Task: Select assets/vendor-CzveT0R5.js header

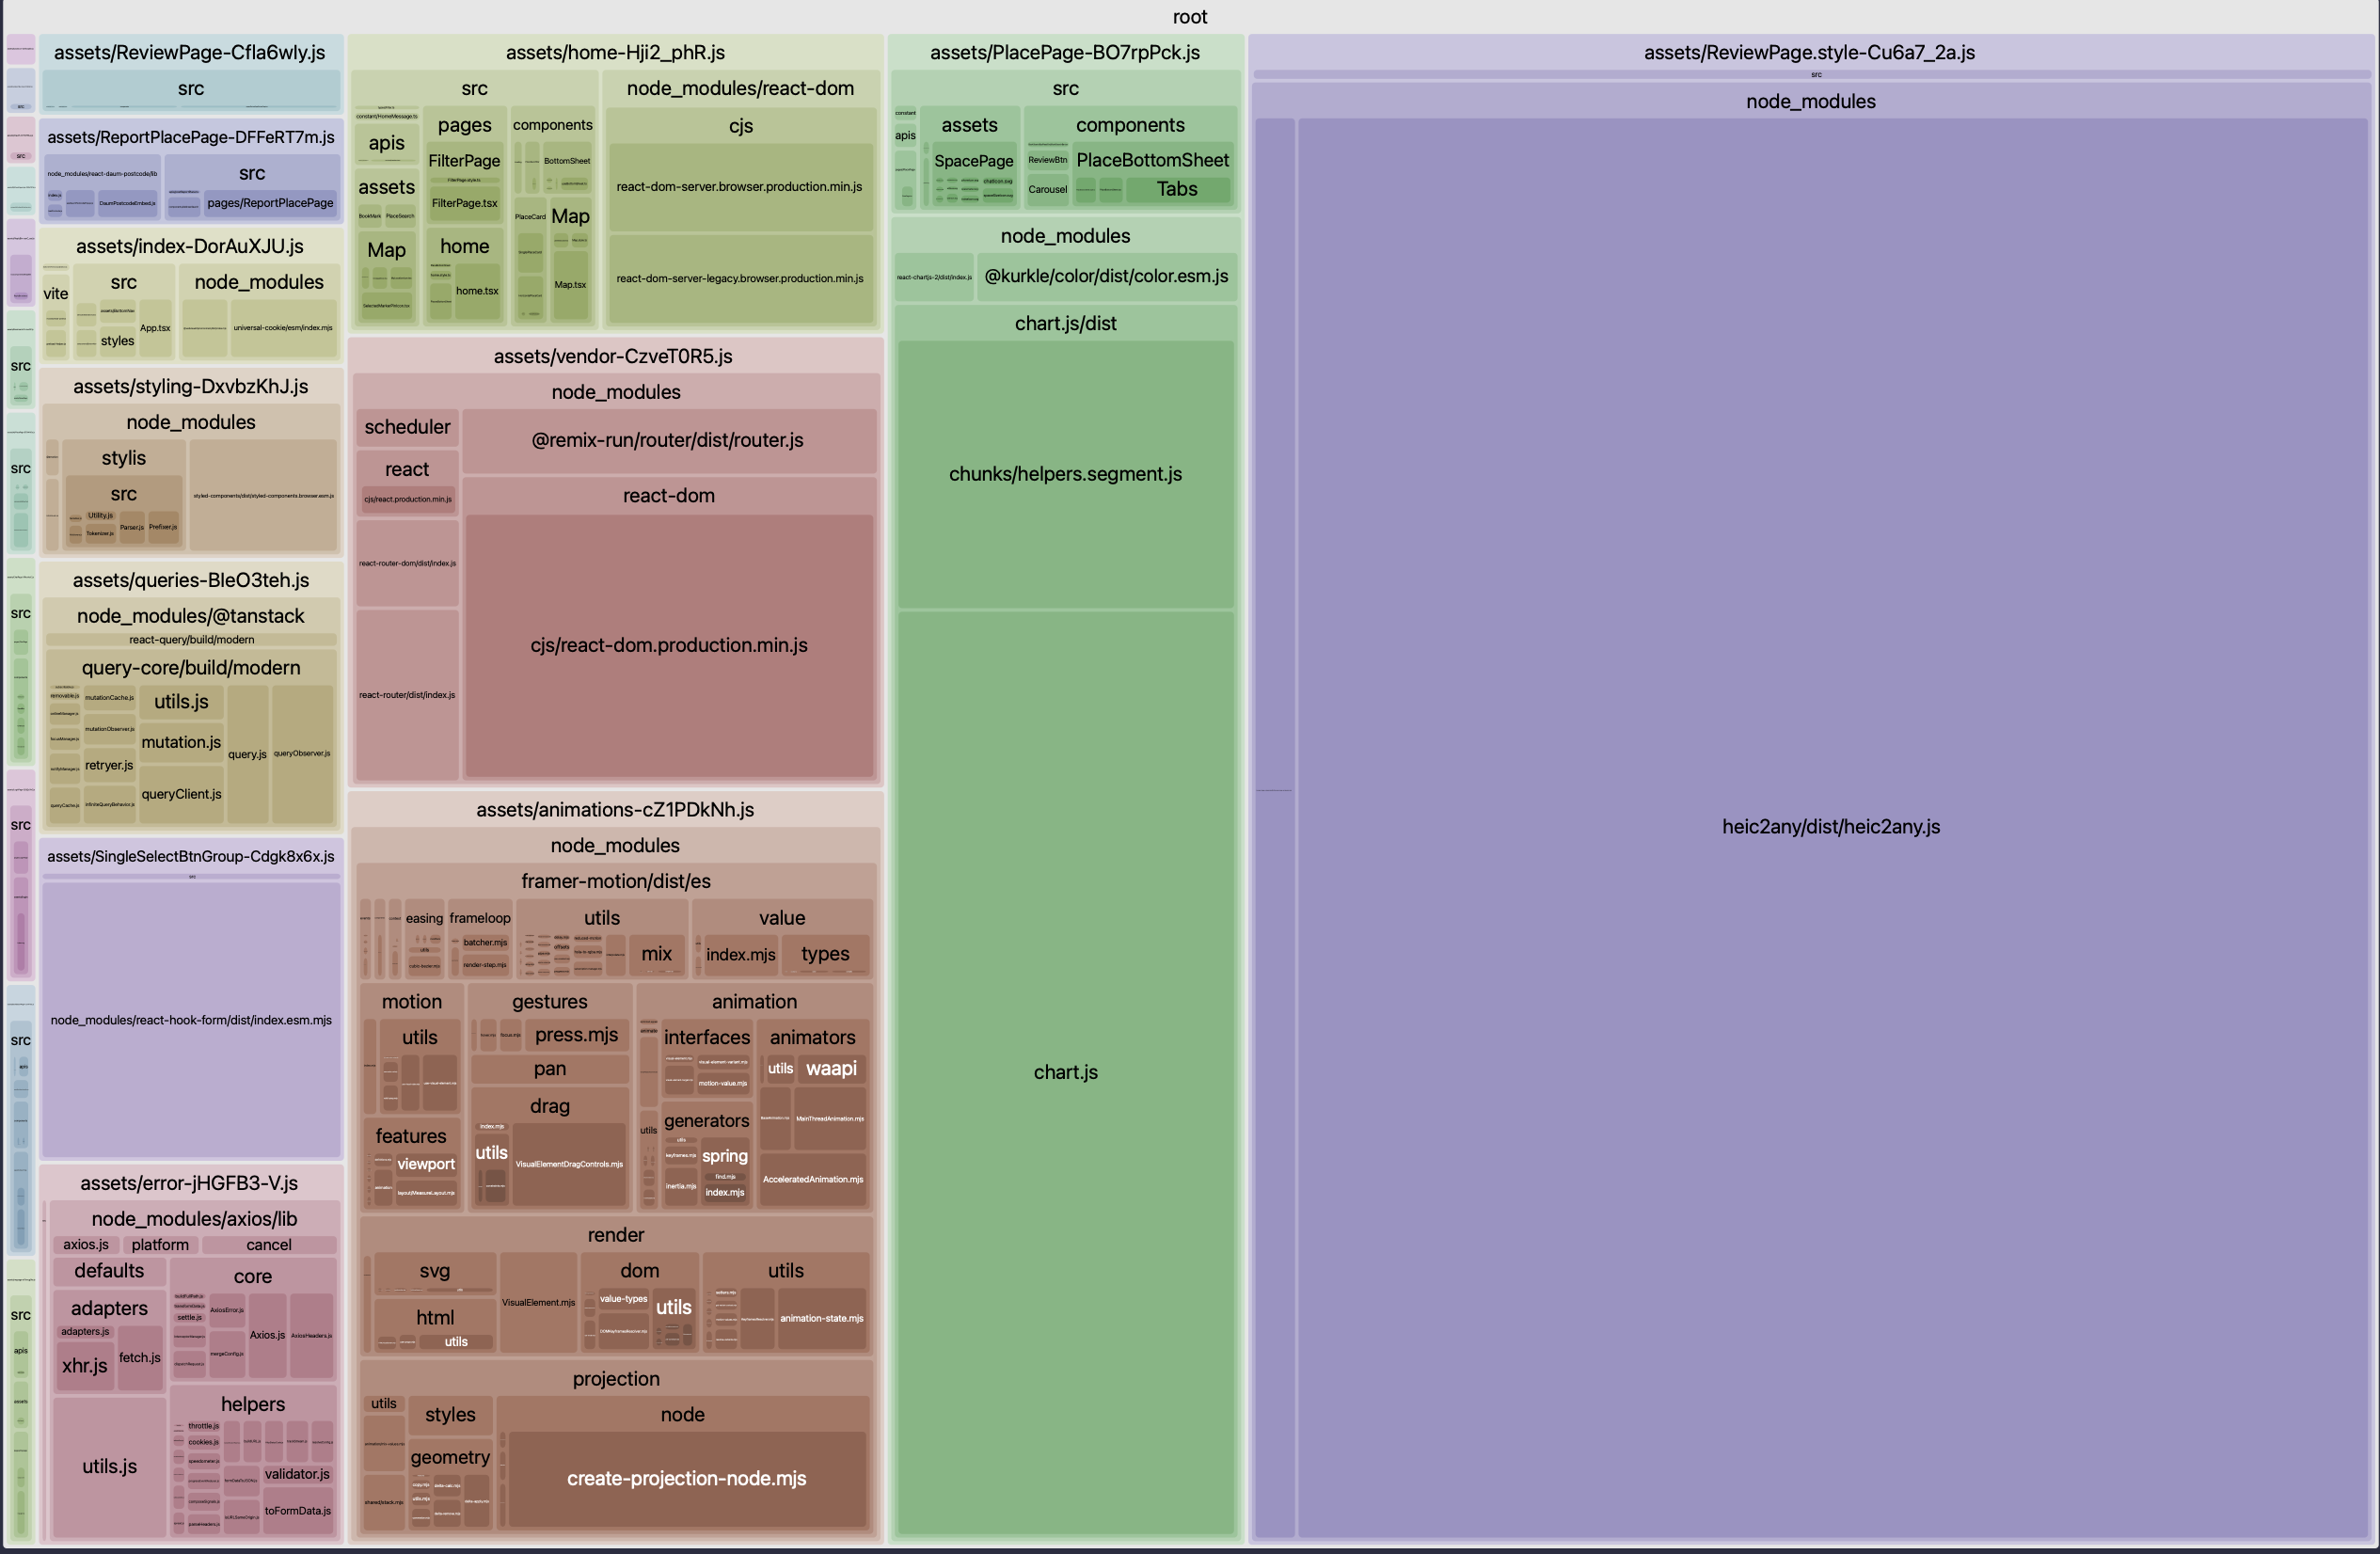Action: click(613, 356)
